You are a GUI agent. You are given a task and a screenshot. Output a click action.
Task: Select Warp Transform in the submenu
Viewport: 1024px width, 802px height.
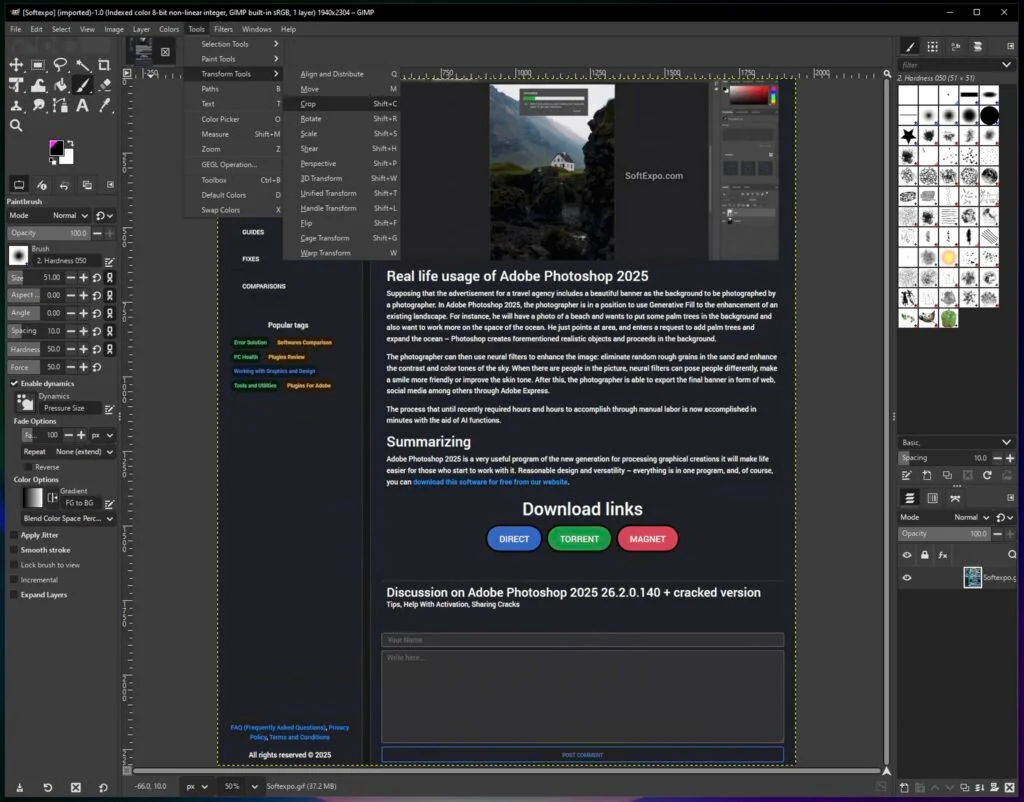tap(327, 252)
